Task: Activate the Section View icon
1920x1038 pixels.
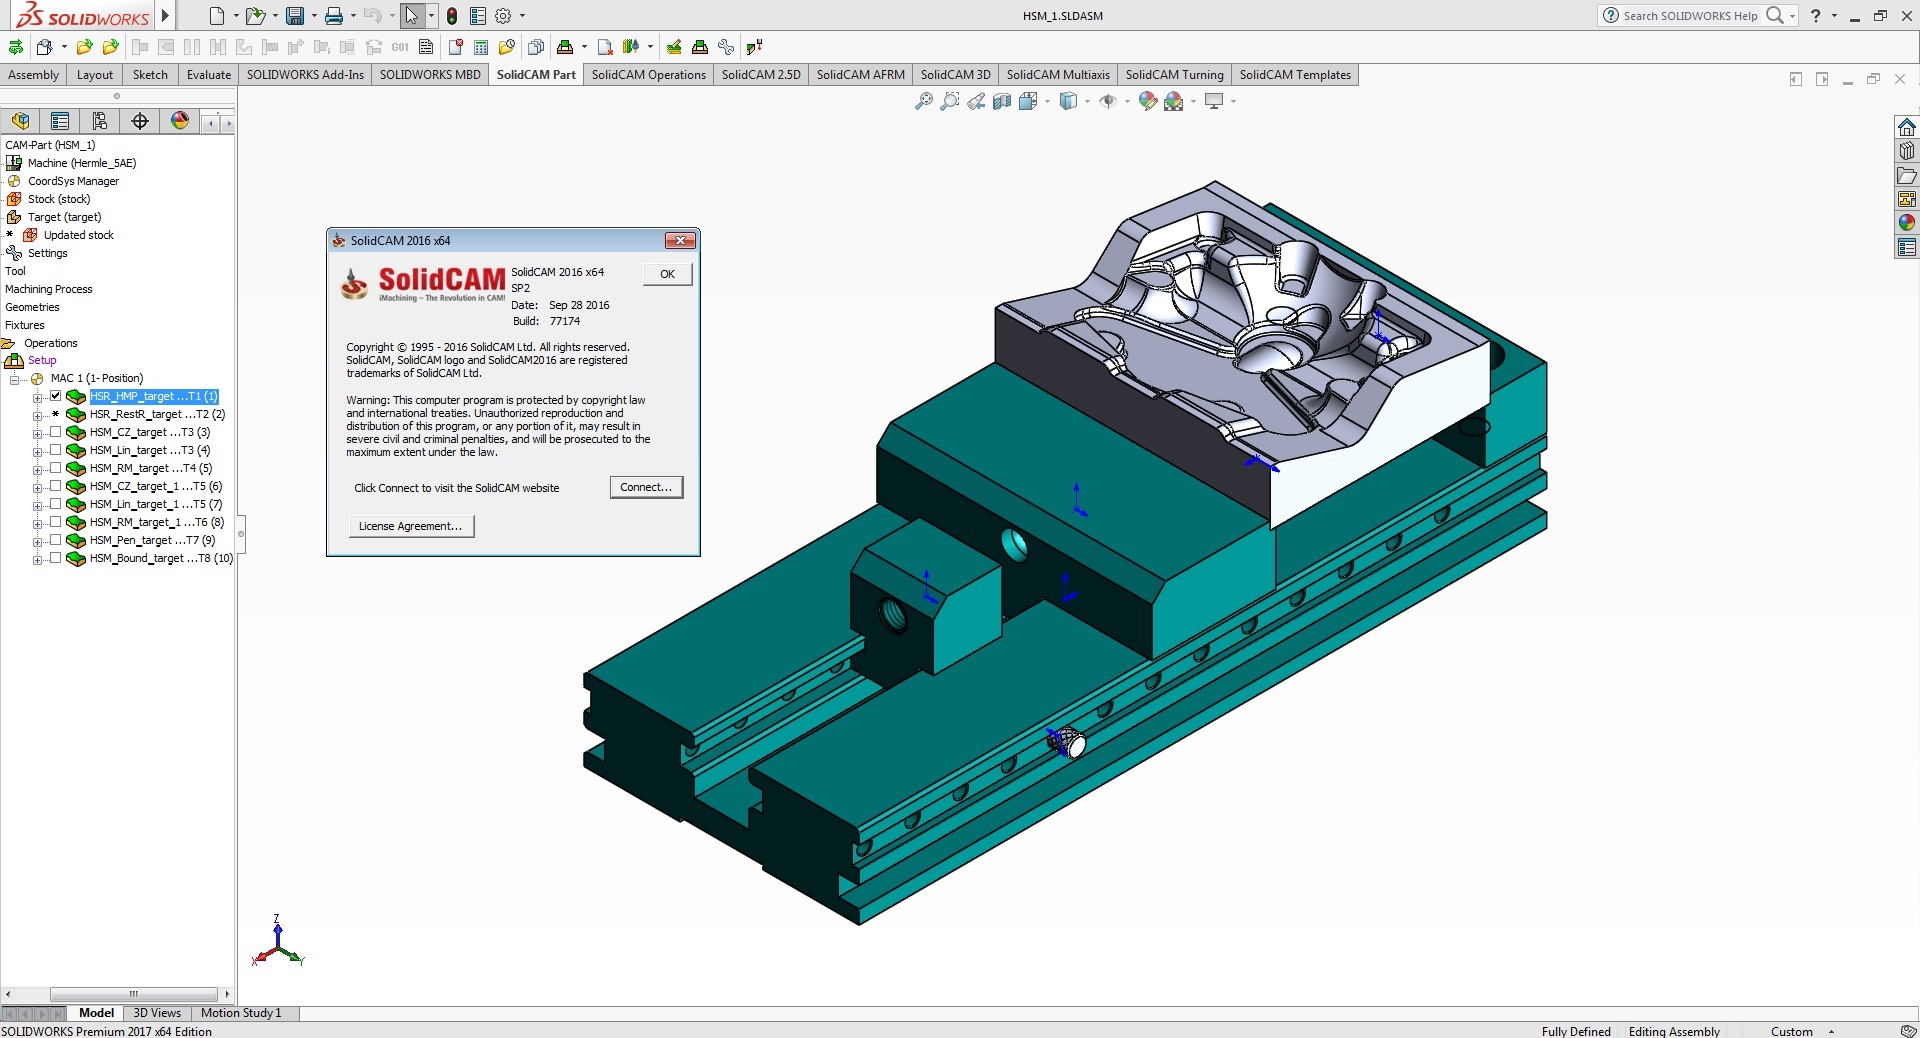Action: pos(1002,101)
